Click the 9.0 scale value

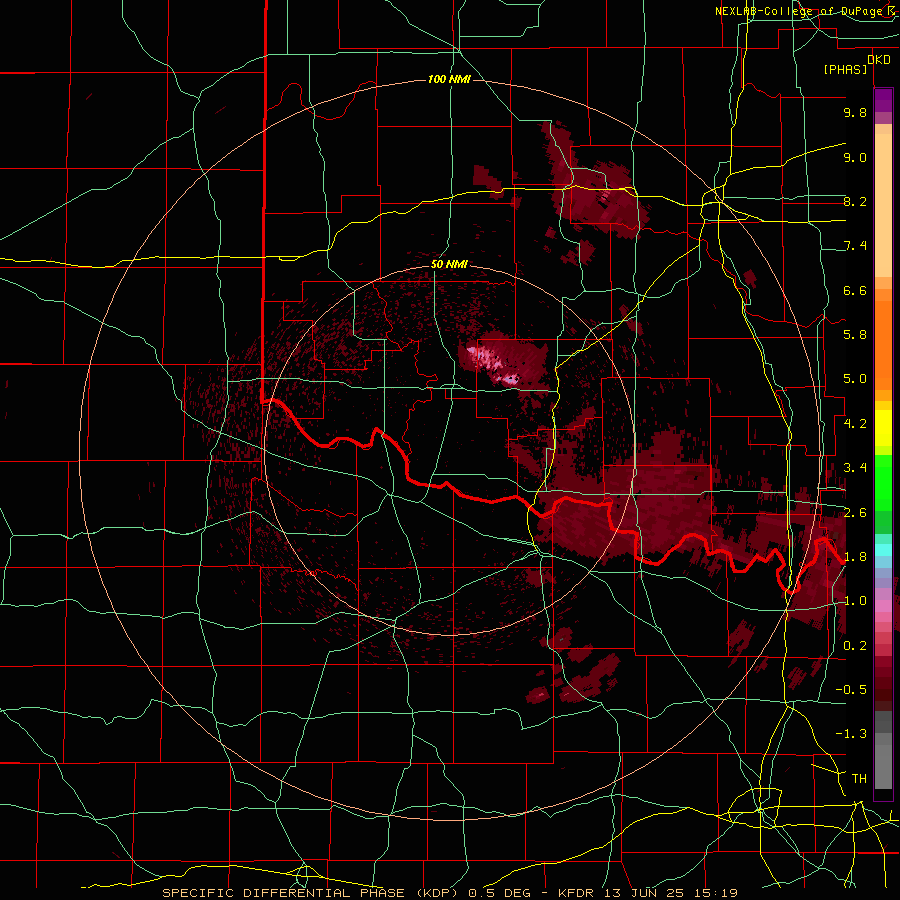pos(855,157)
